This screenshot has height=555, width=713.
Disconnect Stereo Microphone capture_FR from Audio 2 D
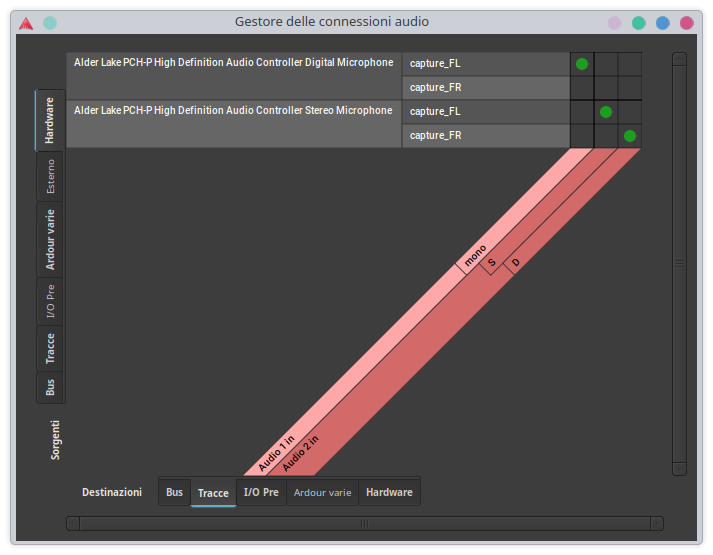tap(630, 136)
